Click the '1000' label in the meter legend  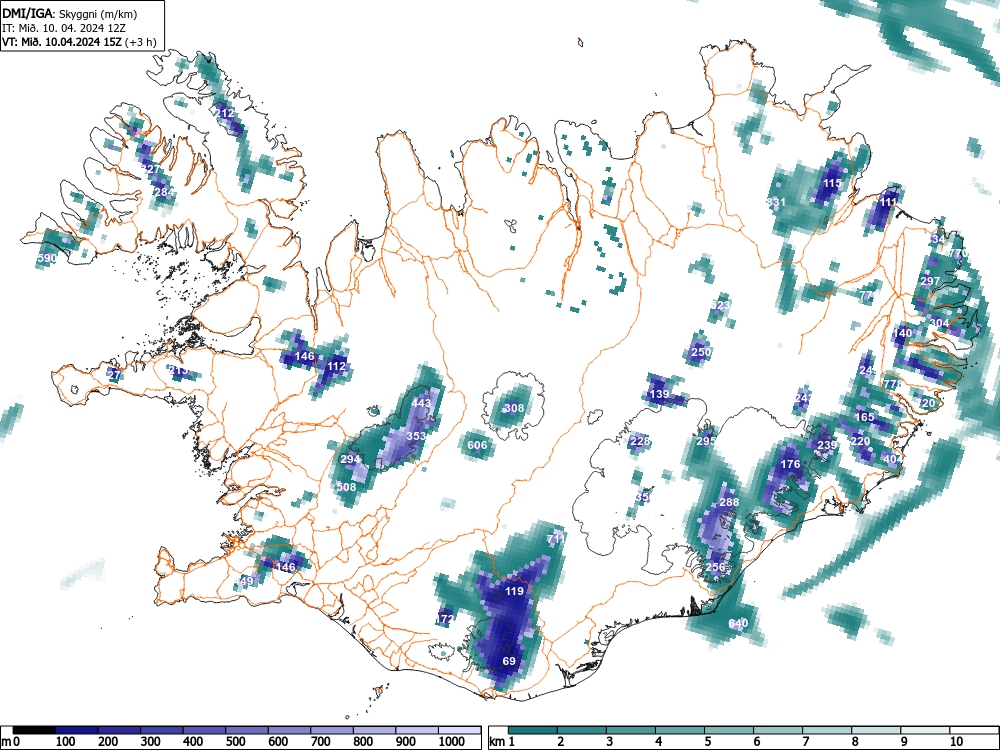pyautogui.click(x=452, y=742)
